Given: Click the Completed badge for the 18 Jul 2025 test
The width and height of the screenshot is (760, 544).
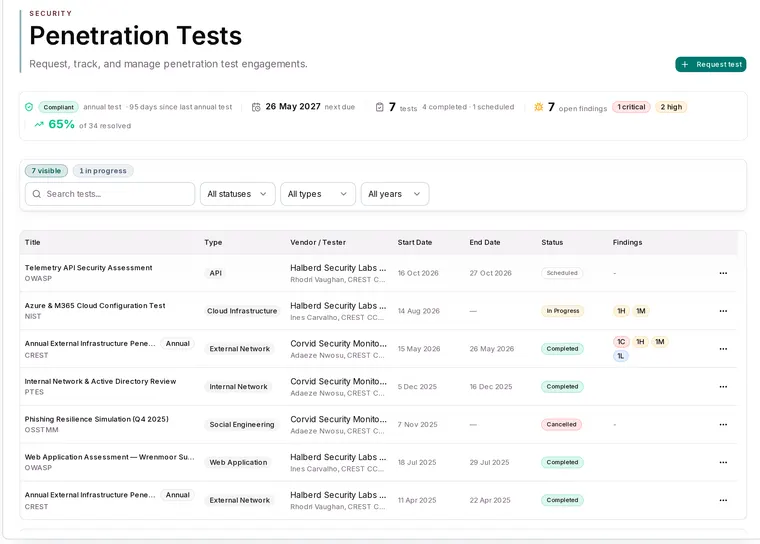Looking at the screenshot, I should coord(562,462).
